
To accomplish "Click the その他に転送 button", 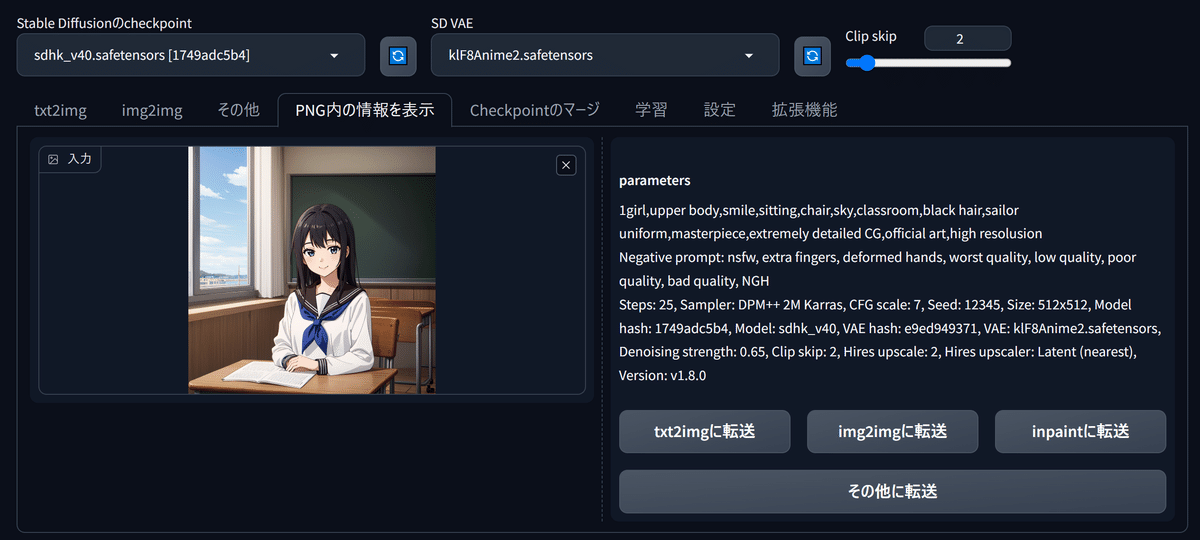I will pos(893,491).
